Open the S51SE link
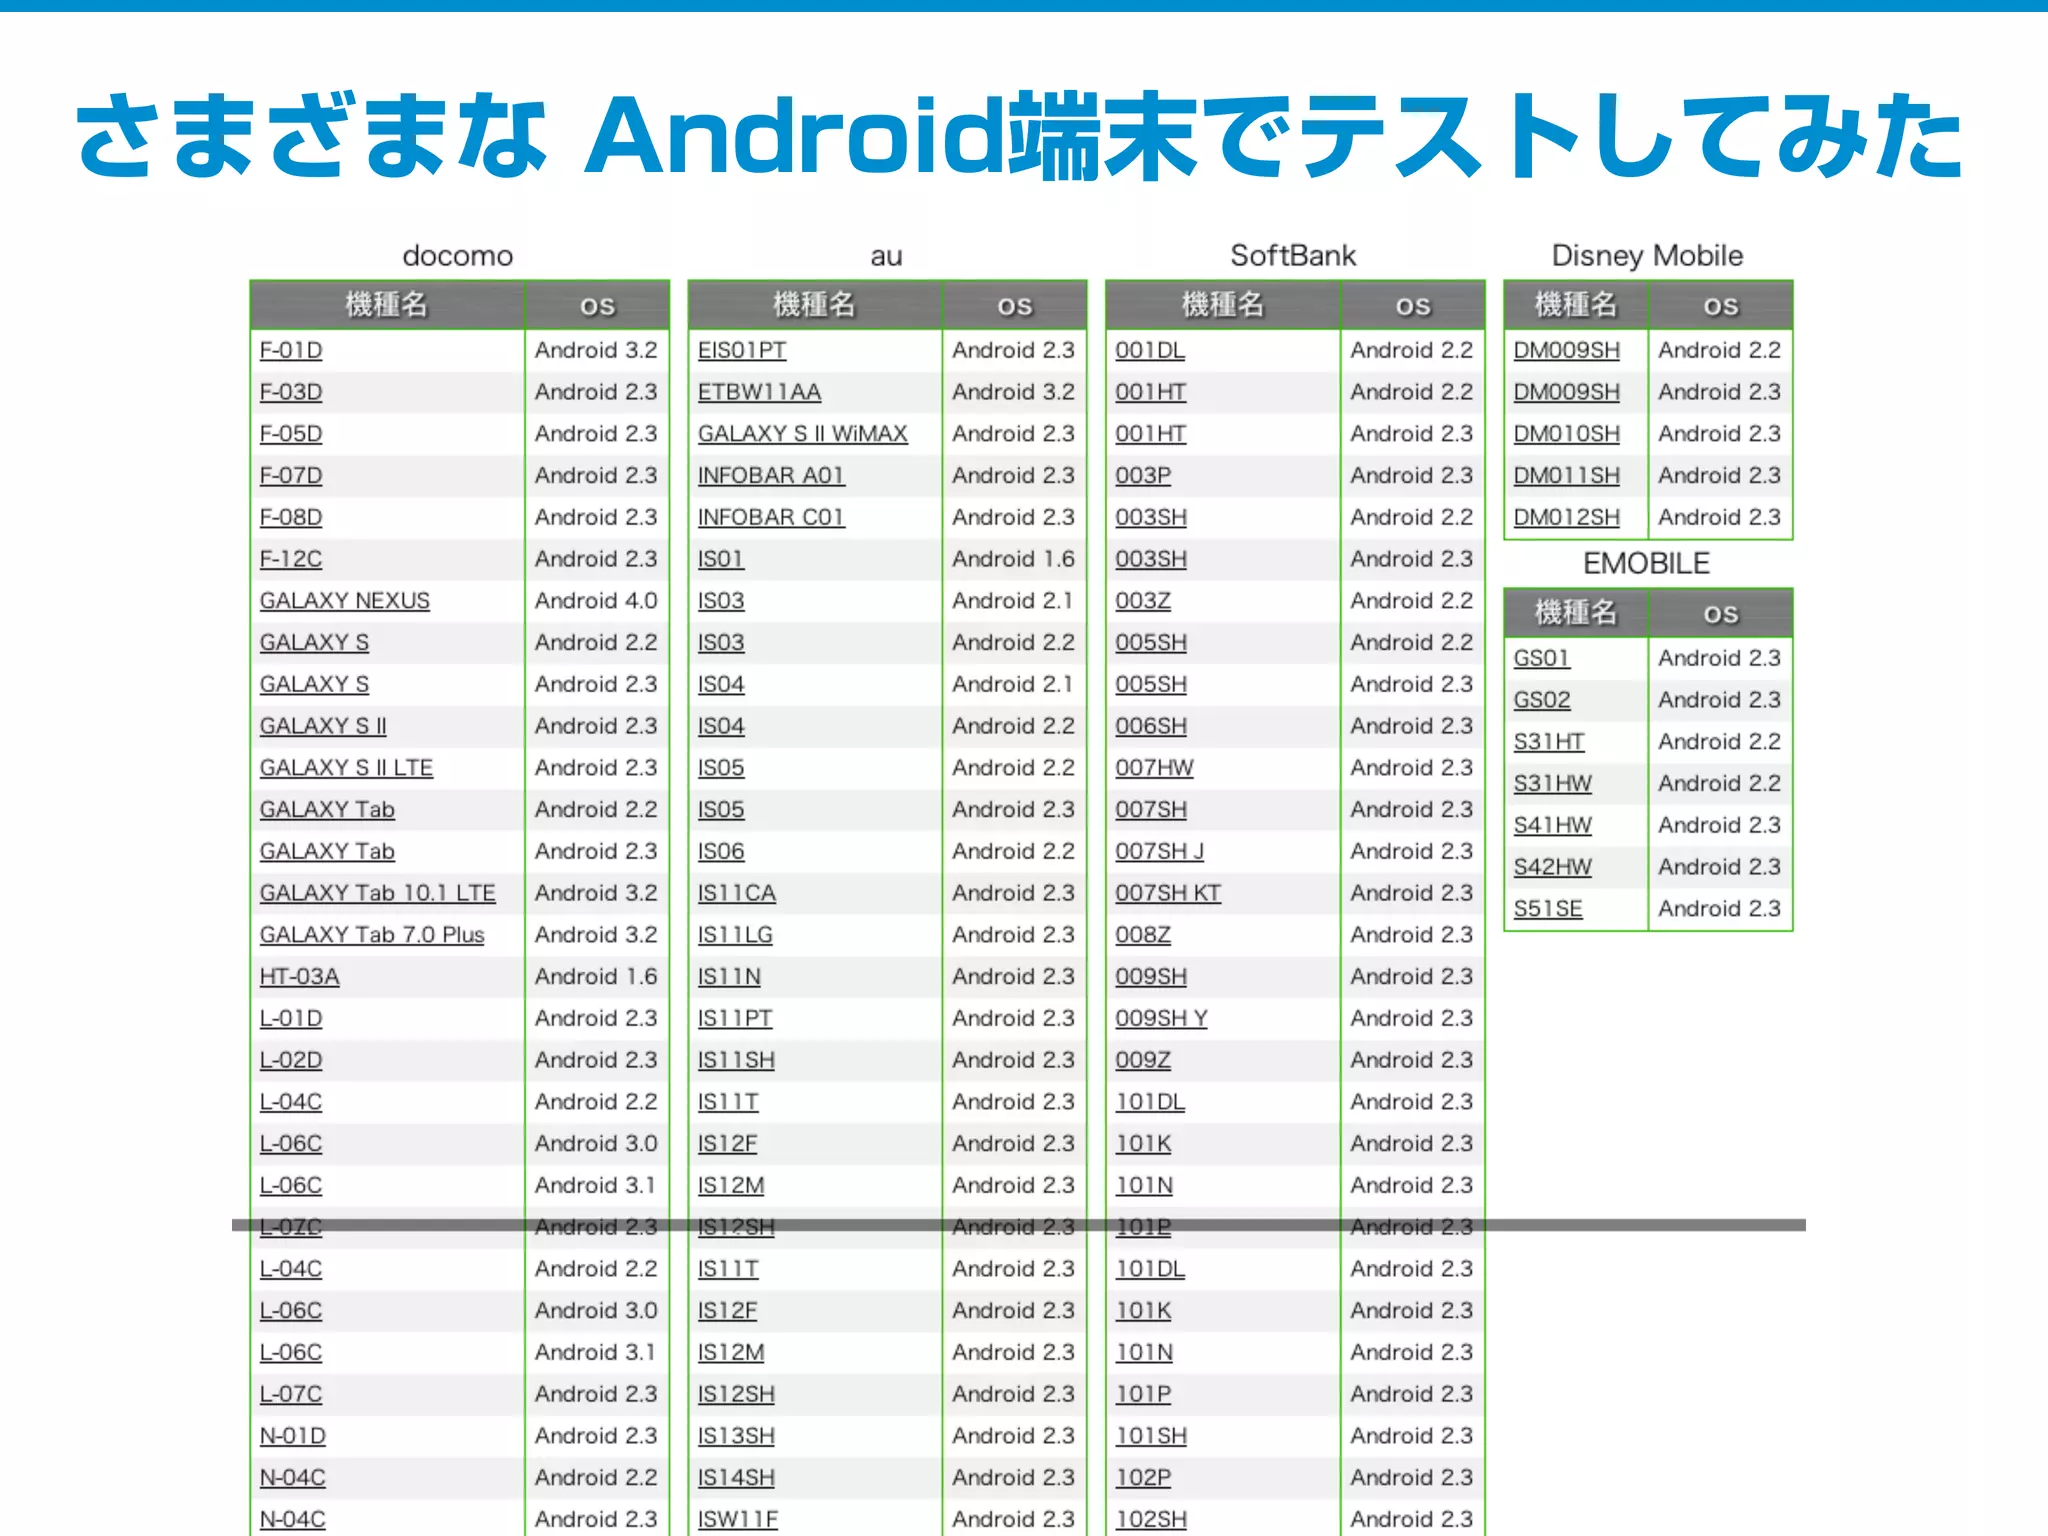 pos(1548,909)
